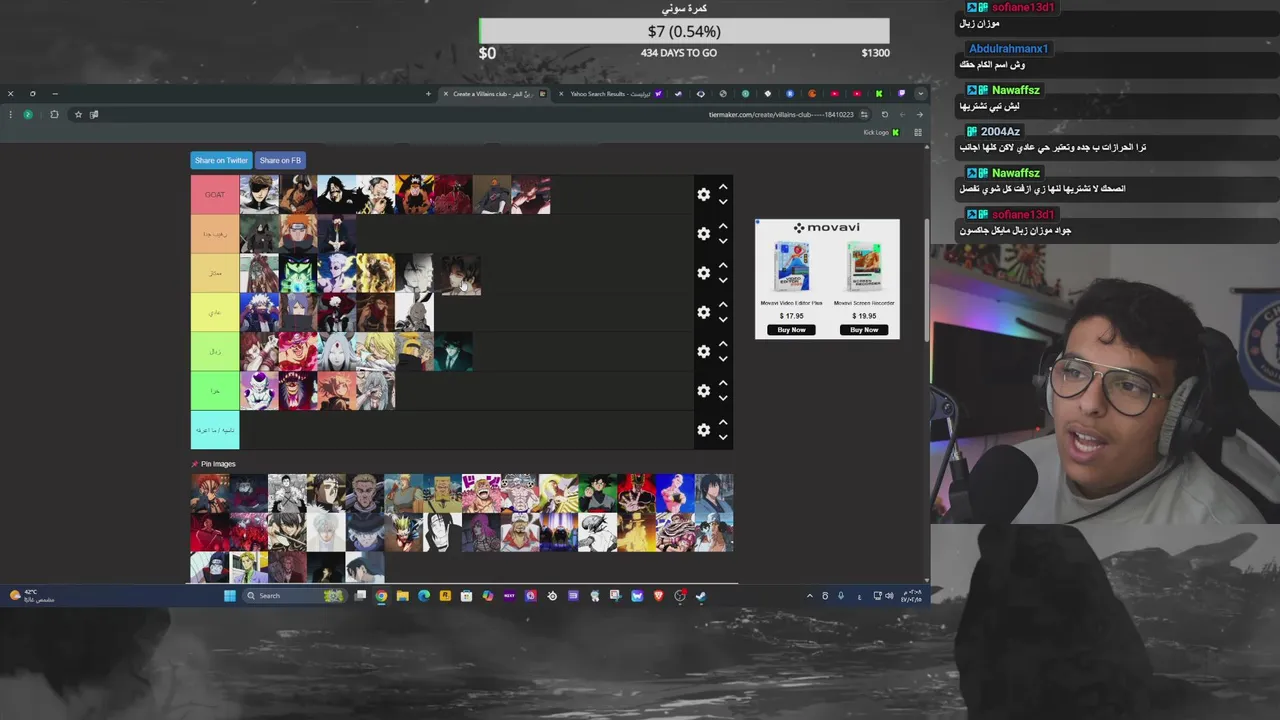Click the donation goal progress bar $7 (0.54%)
1280x720 pixels.
(684, 32)
